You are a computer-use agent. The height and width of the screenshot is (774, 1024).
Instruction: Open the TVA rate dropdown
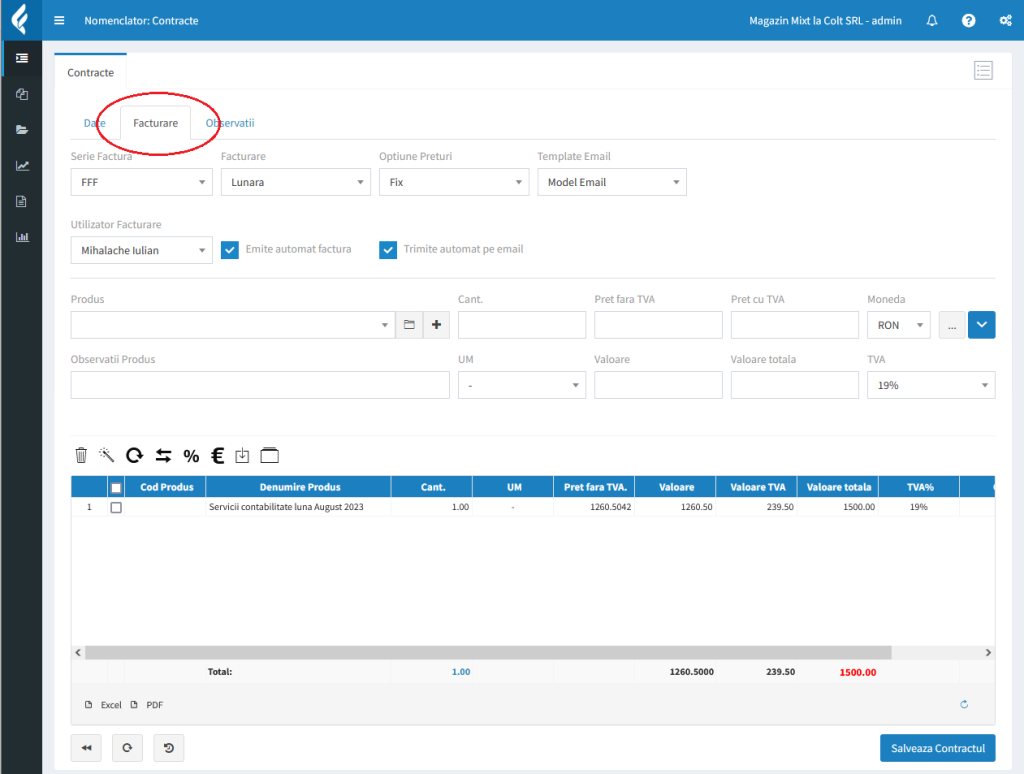[x=931, y=385]
